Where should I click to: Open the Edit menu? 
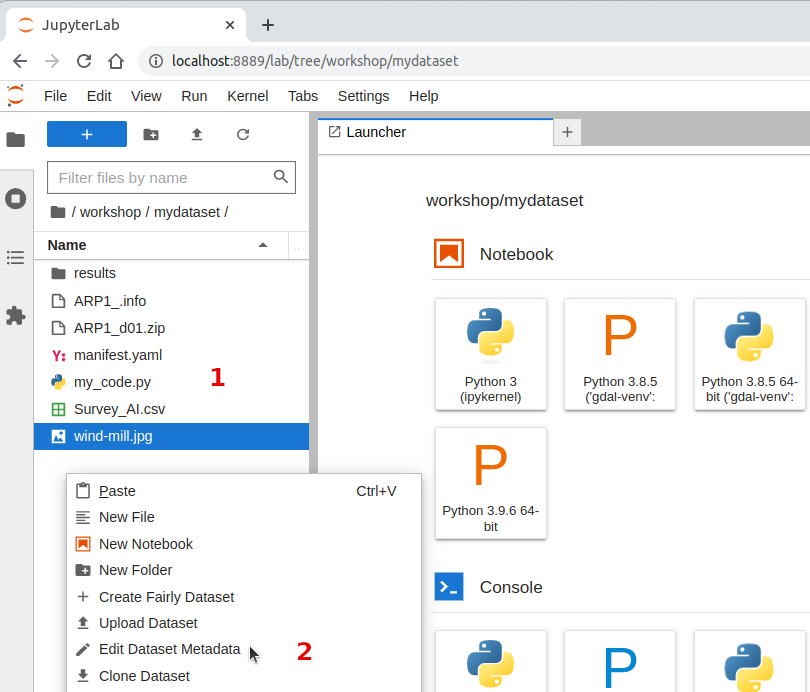click(x=99, y=96)
